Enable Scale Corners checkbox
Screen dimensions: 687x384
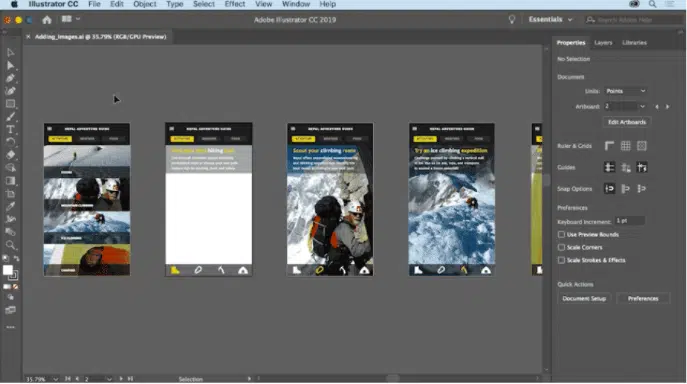click(x=561, y=247)
